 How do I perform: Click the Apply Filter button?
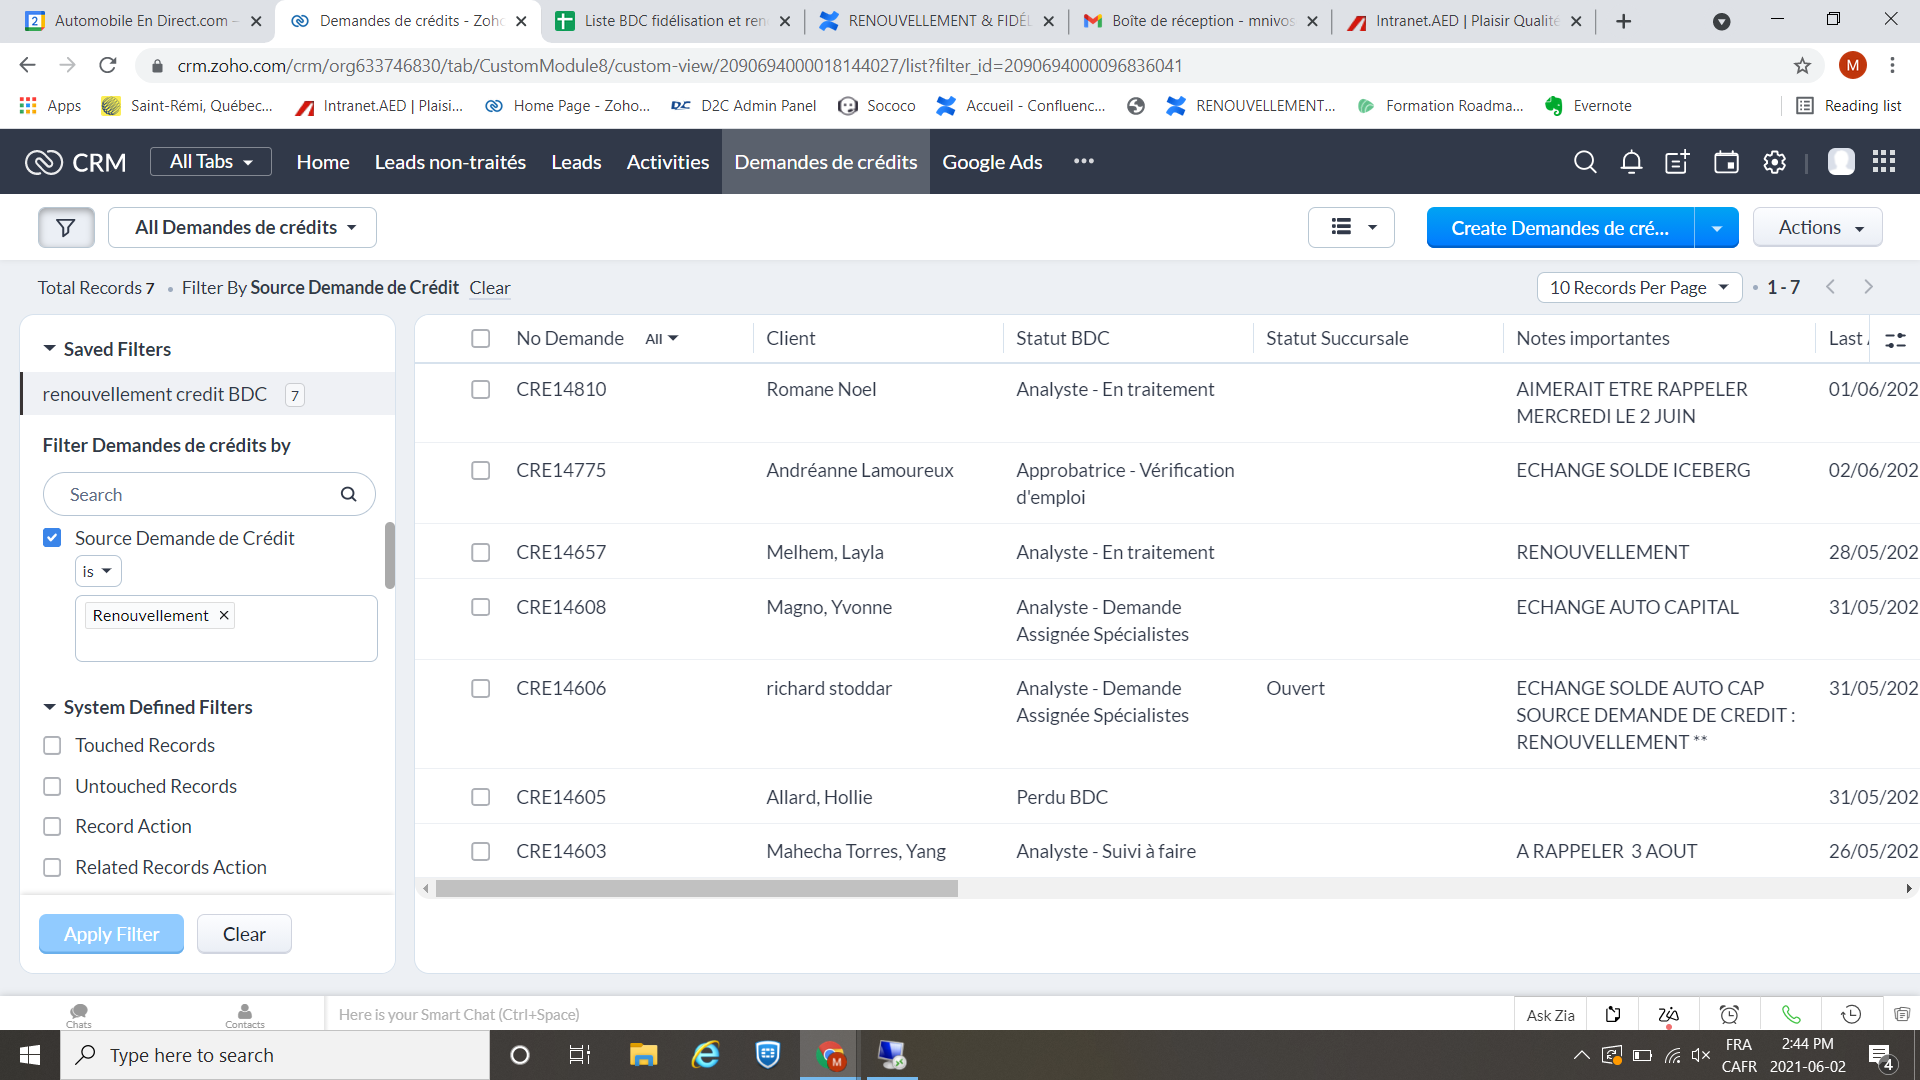click(x=111, y=934)
